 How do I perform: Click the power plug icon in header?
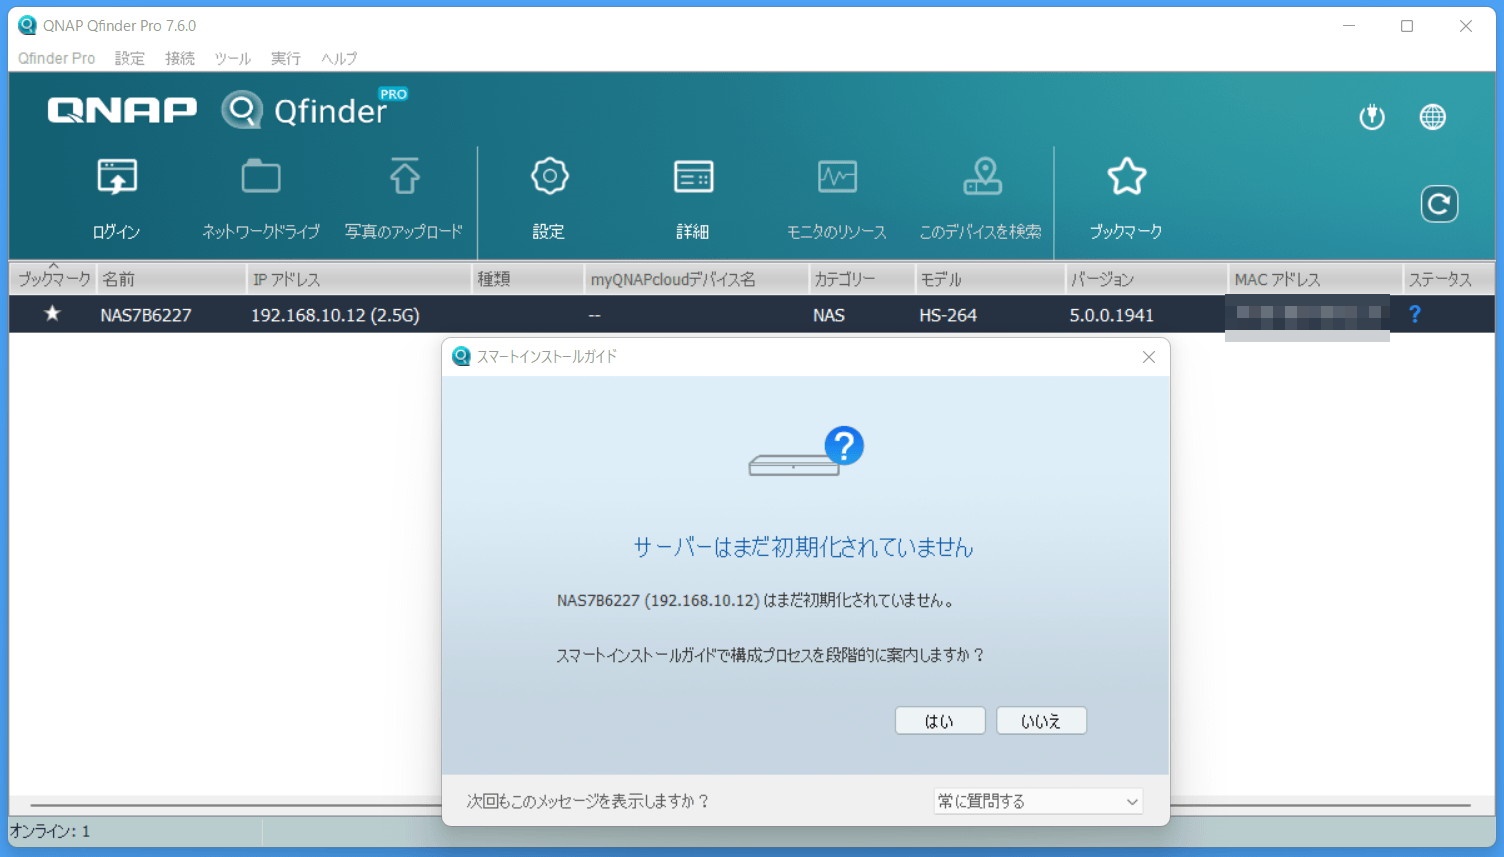click(x=1372, y=117)
